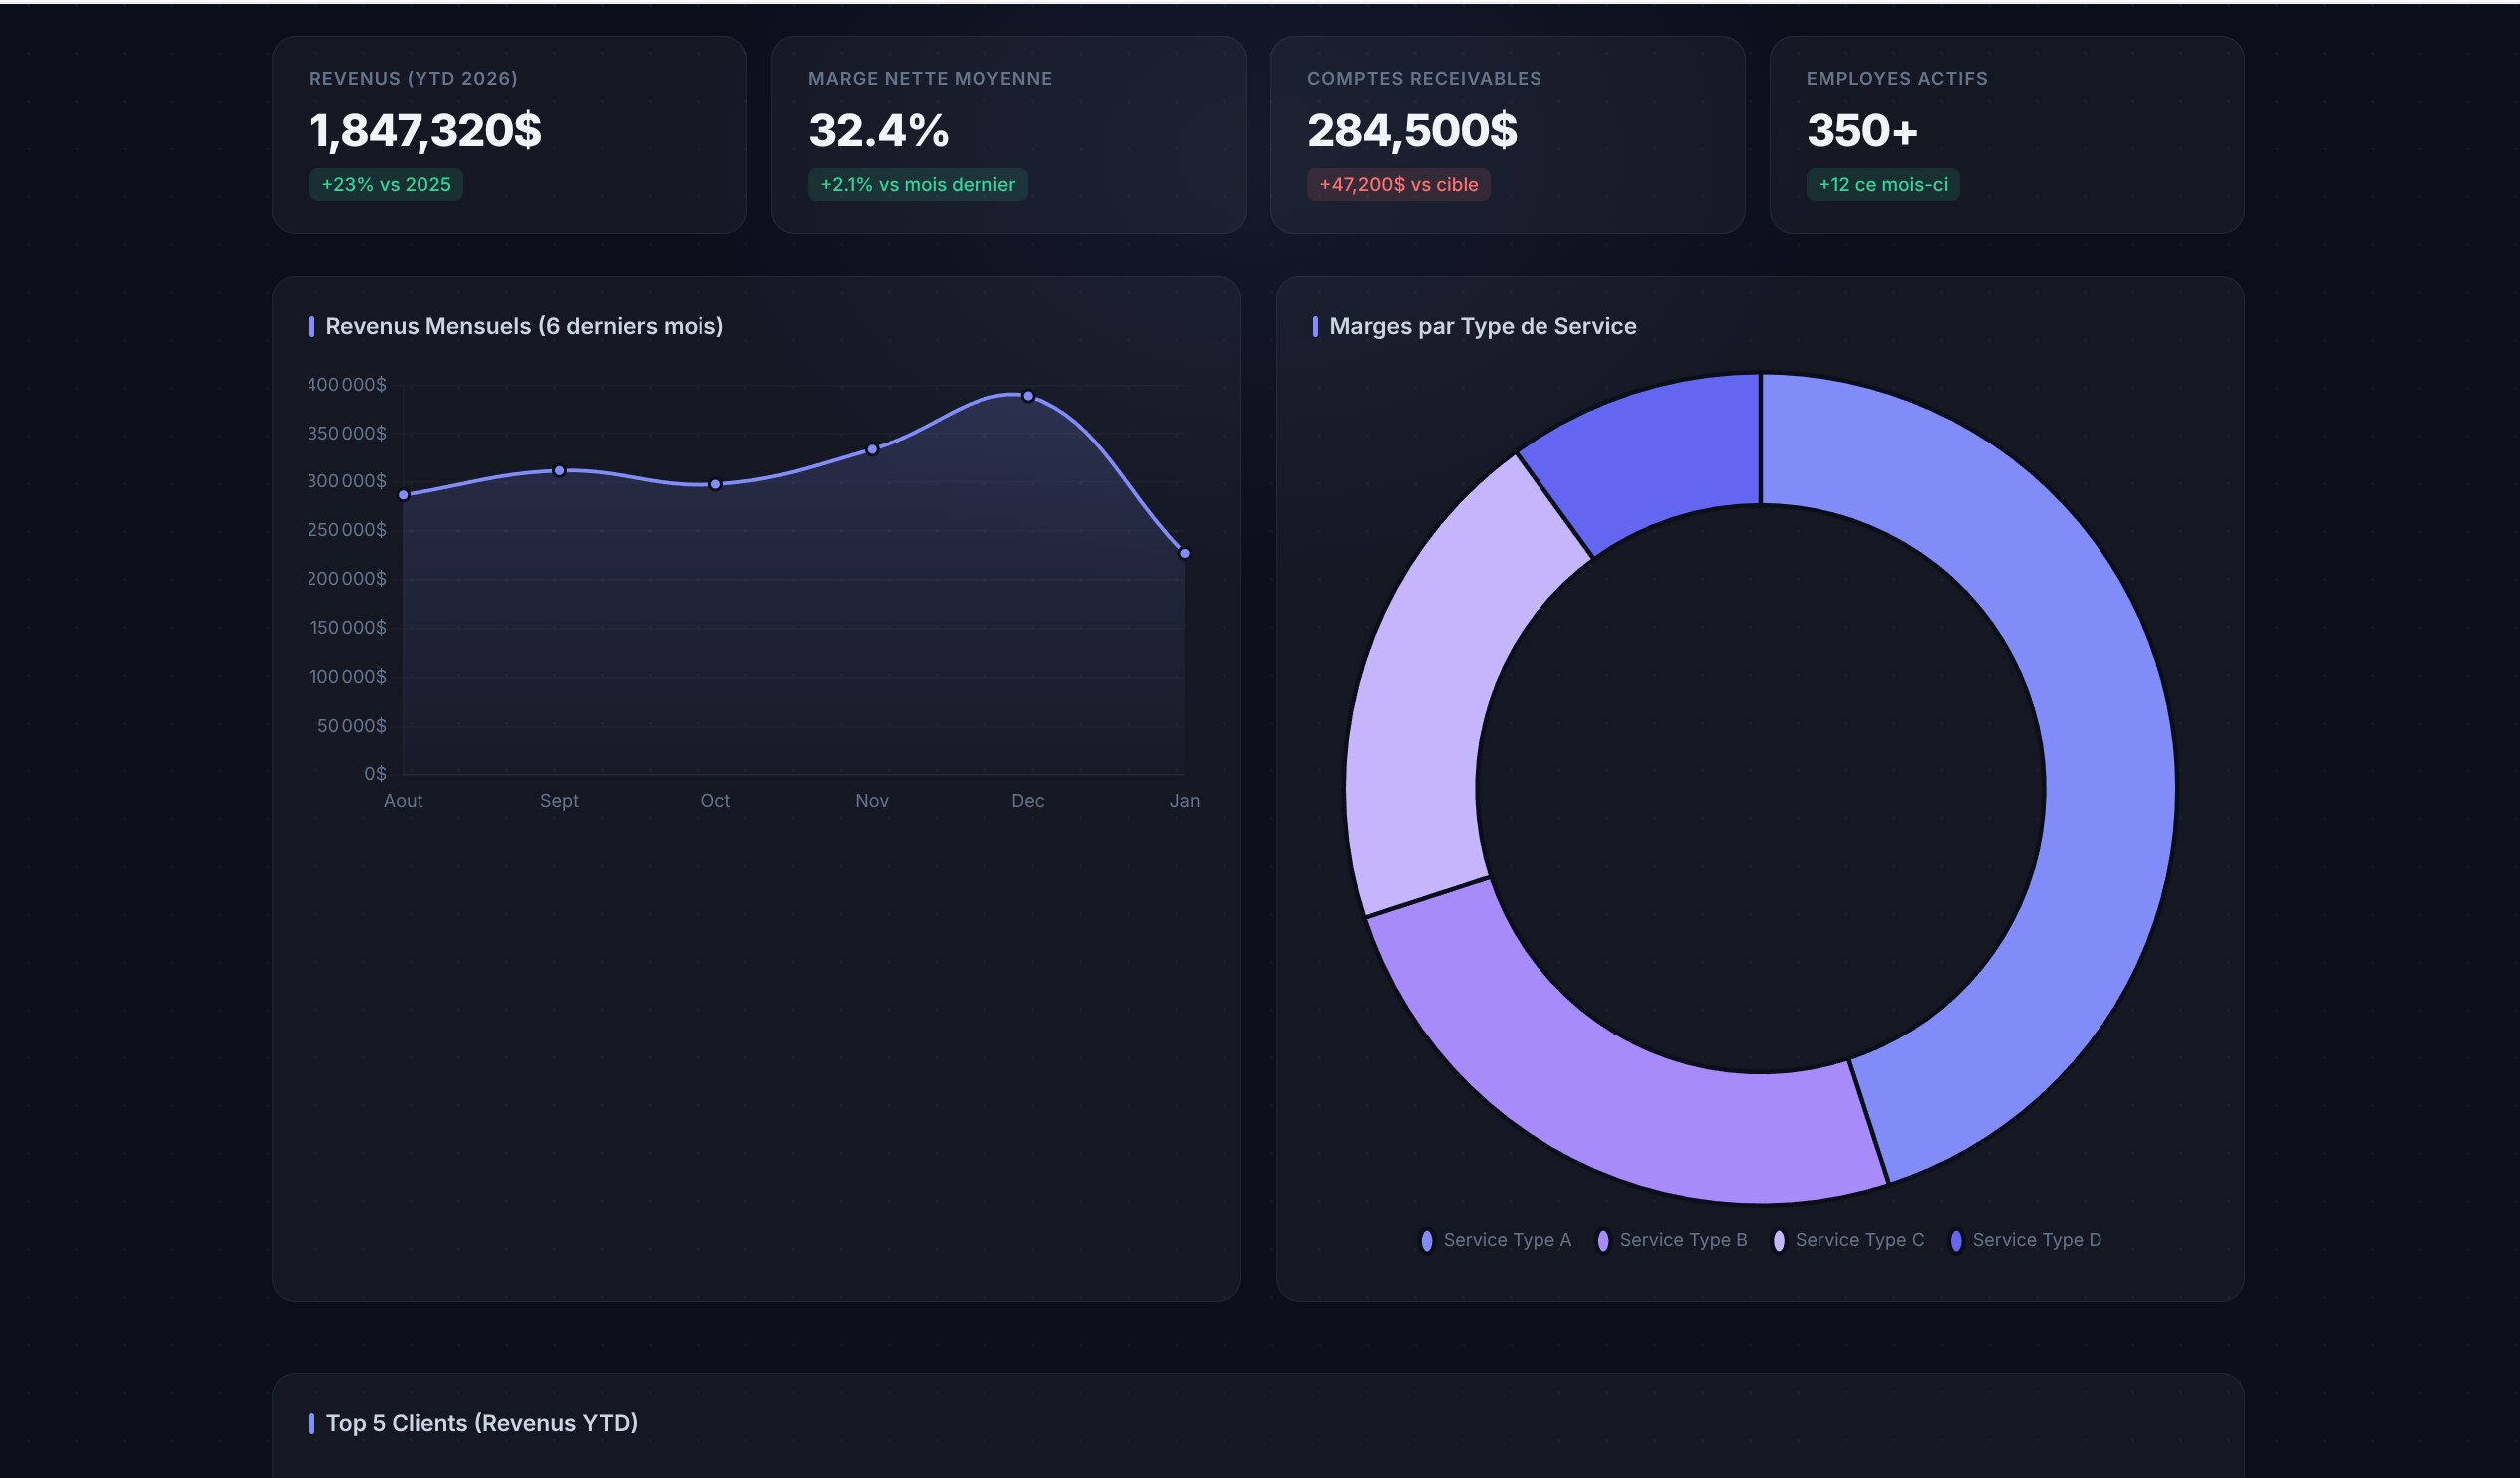Screen dimensions: 2520x1478
Task: Click the +12 ce mois-ci badge
Action: tap(1882, 185)
